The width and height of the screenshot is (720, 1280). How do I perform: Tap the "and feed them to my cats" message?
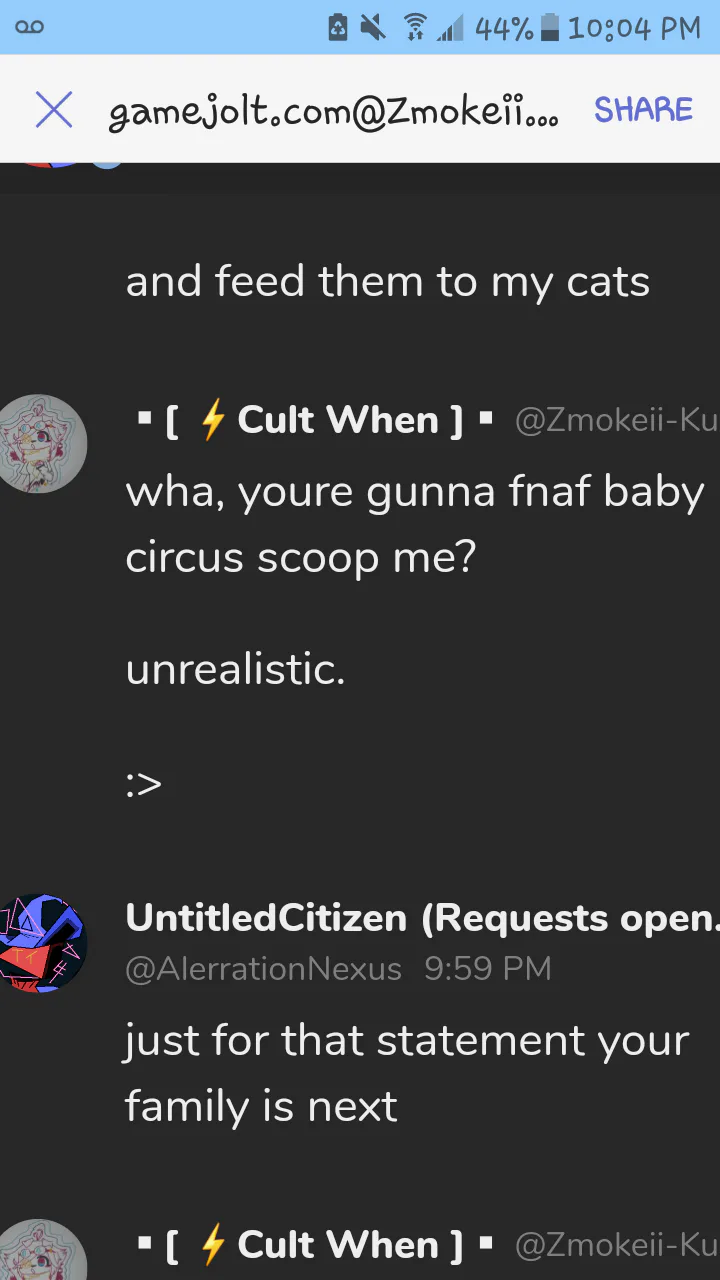(387, 282)
